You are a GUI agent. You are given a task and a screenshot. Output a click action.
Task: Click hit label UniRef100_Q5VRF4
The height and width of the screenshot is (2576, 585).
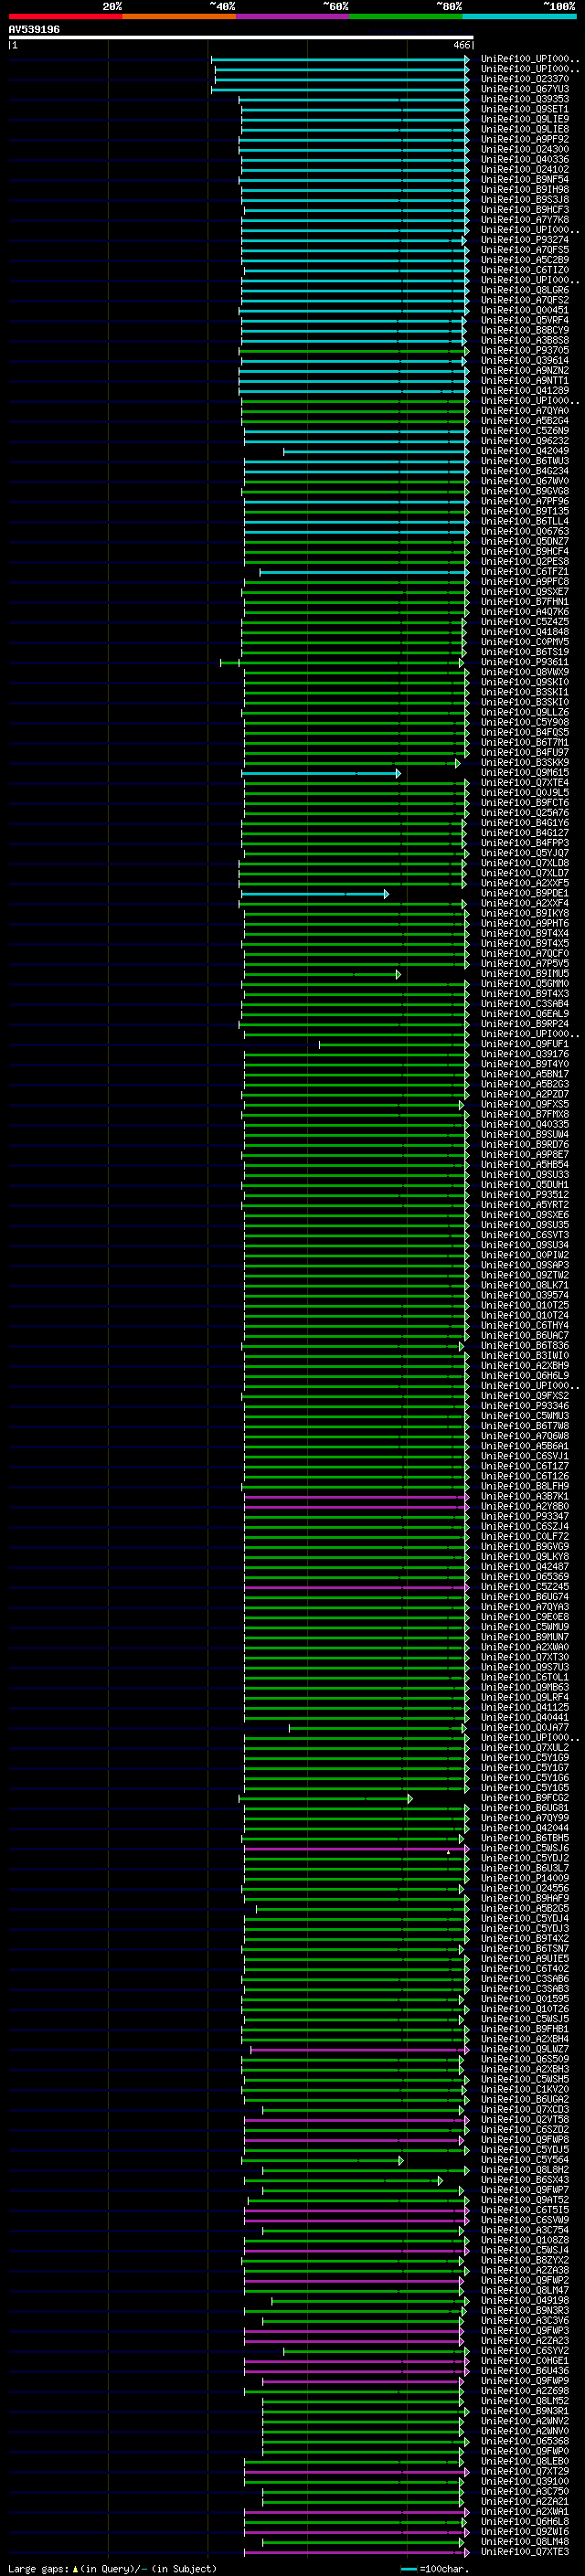[524, 320]
